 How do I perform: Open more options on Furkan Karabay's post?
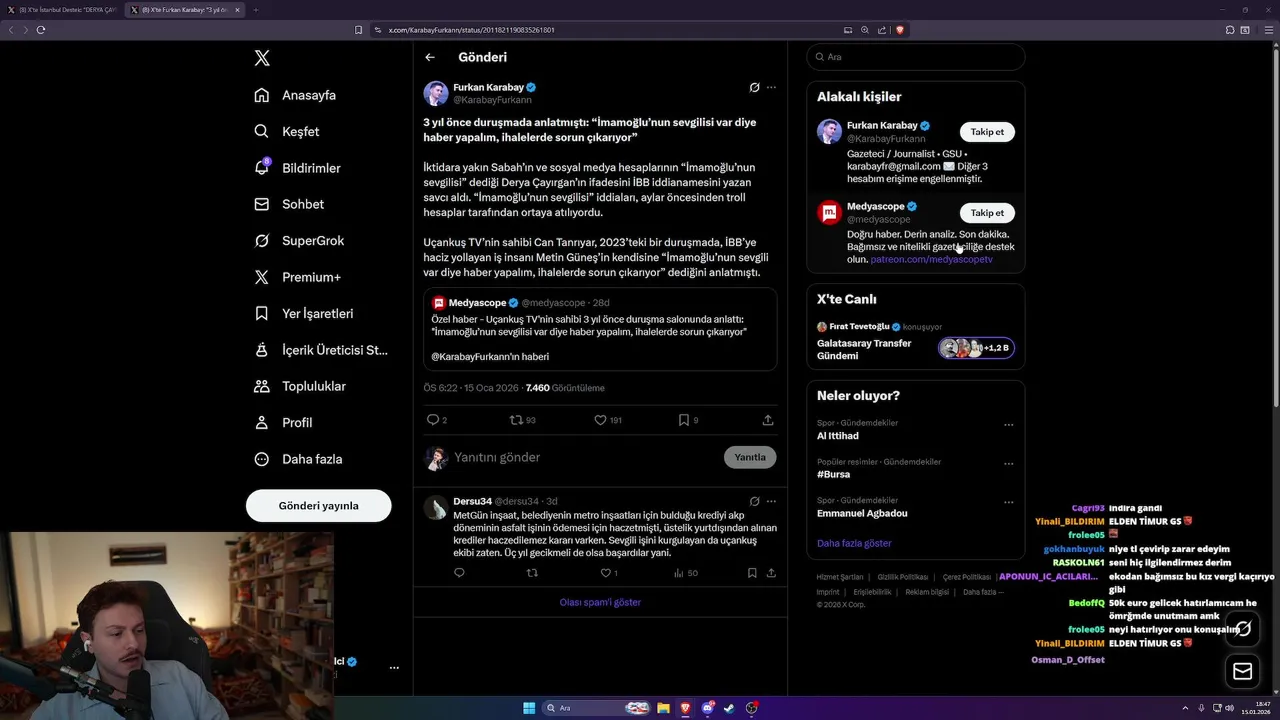click(771, 87)
